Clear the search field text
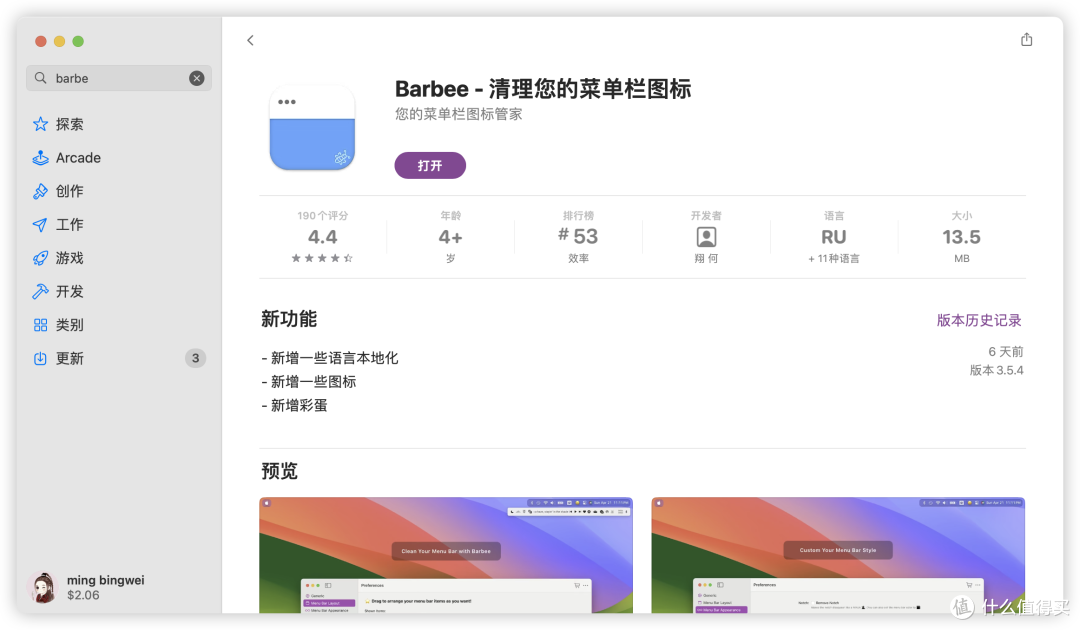The height and width of the screenshot is (630, 1080). tap(197, 78)
